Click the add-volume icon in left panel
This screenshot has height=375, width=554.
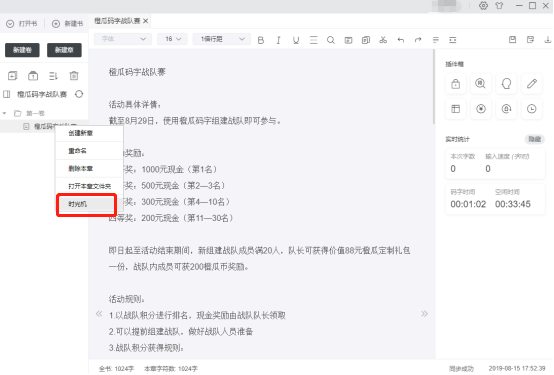click(x=12, y=76)
